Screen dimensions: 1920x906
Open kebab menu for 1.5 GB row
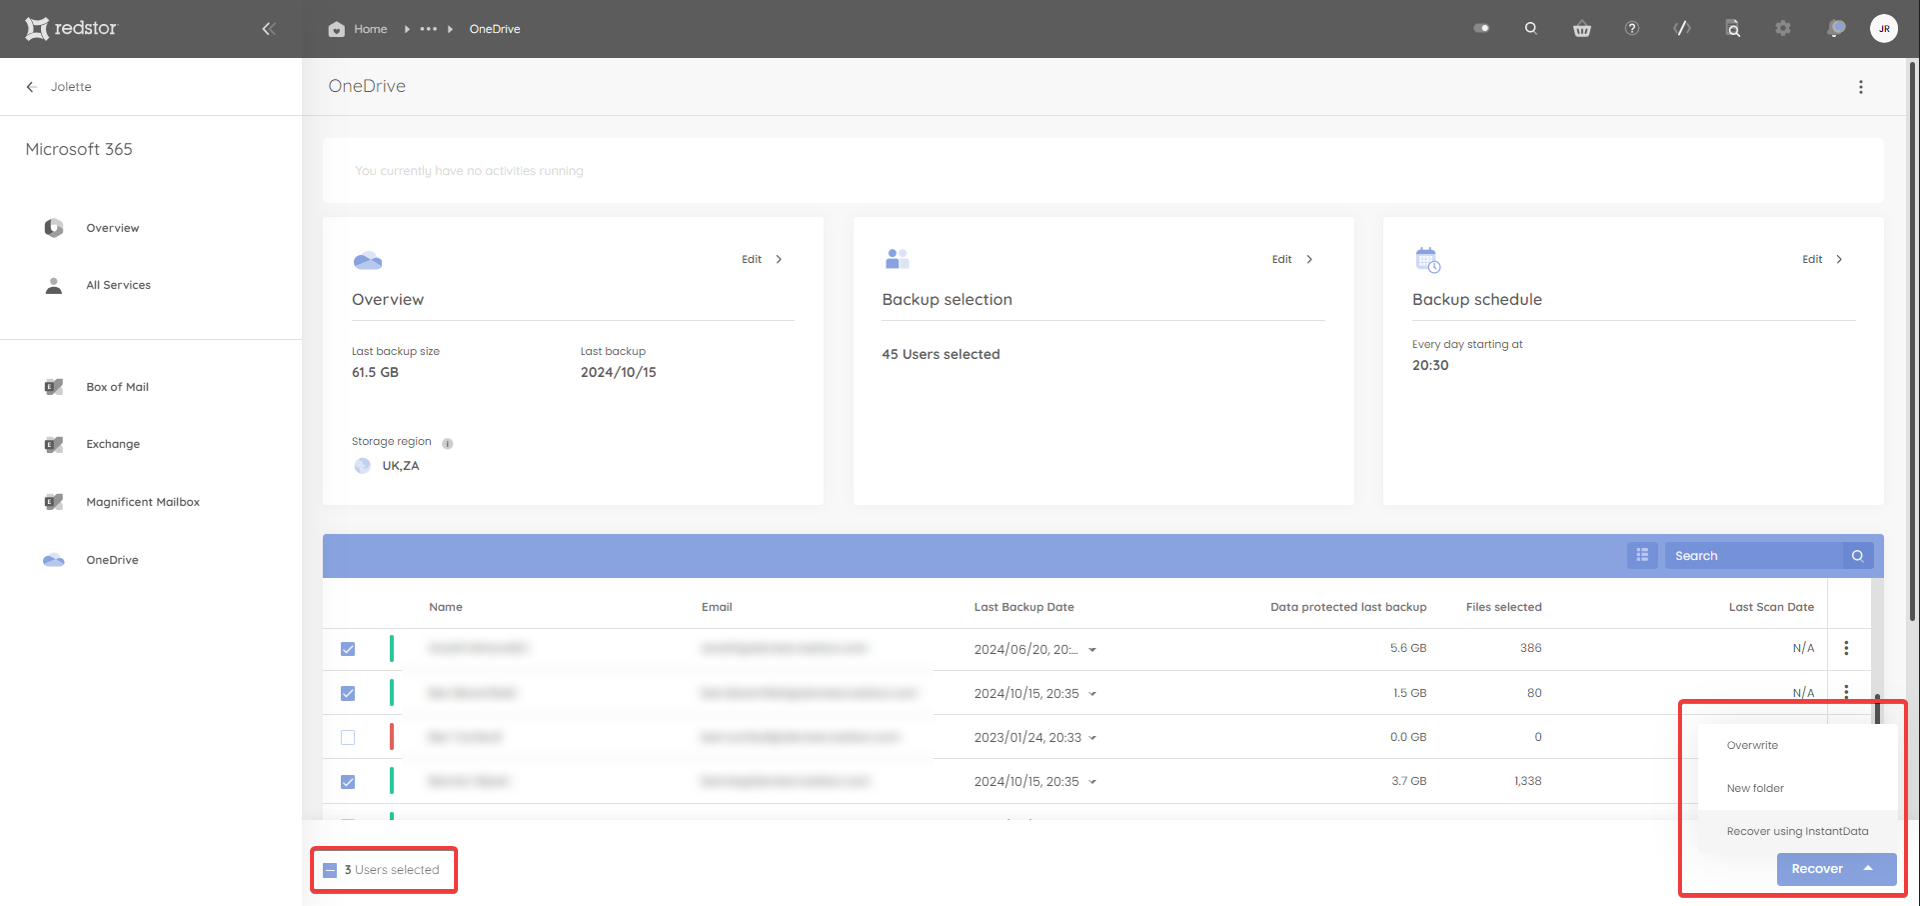(1846, 691)
